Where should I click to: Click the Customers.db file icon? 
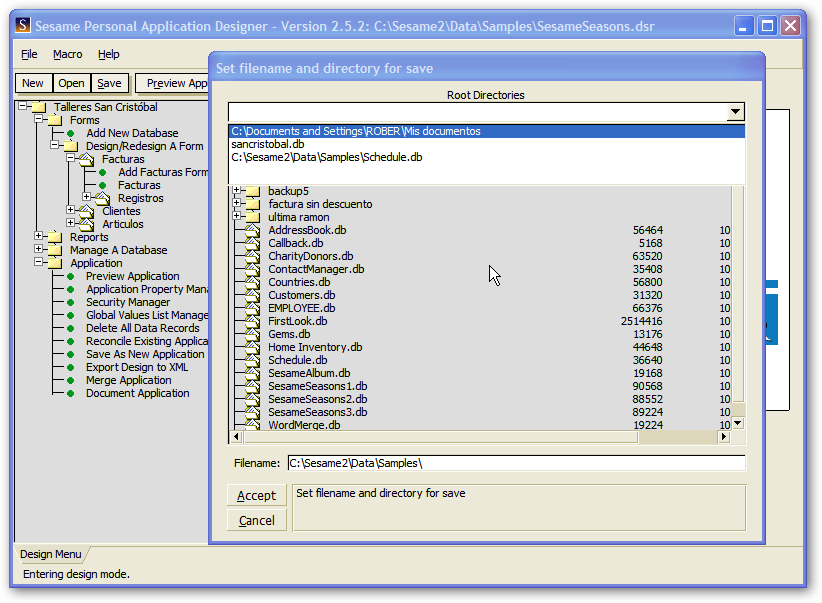[x=253, y=295]
